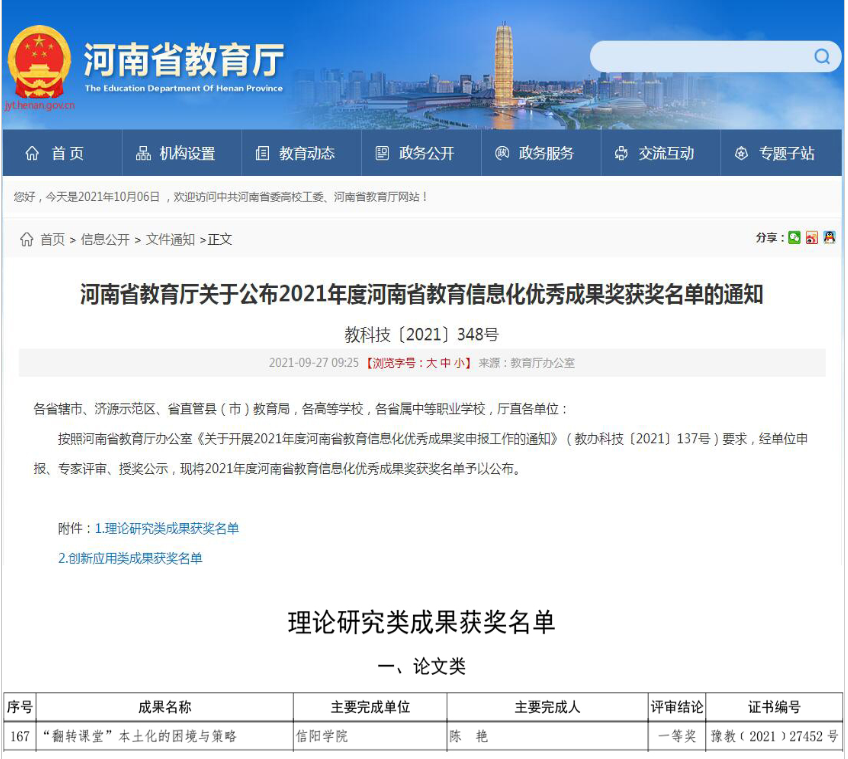Click the article title about 2021年度教育信息化优秀成果奖
The image size is (848, 759).
[421, 295]
